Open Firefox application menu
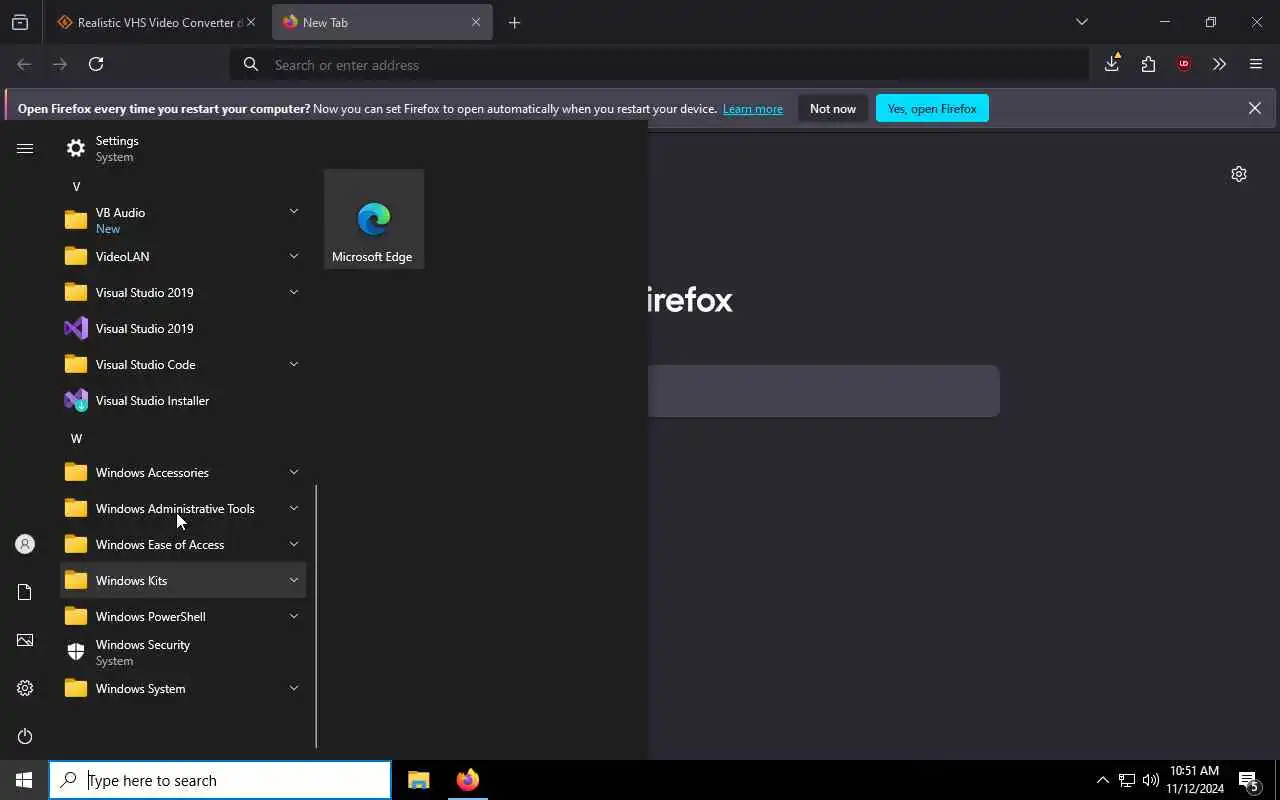The height and width of the screenshot is (800, 1280). (1256, 64)
